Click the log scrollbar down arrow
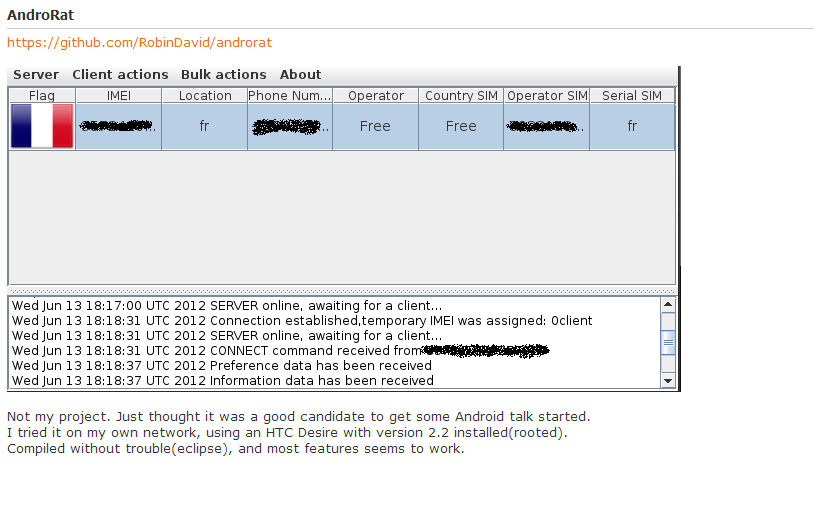Image resolution: width=814 pixels, height=508 pixels. 668,380
